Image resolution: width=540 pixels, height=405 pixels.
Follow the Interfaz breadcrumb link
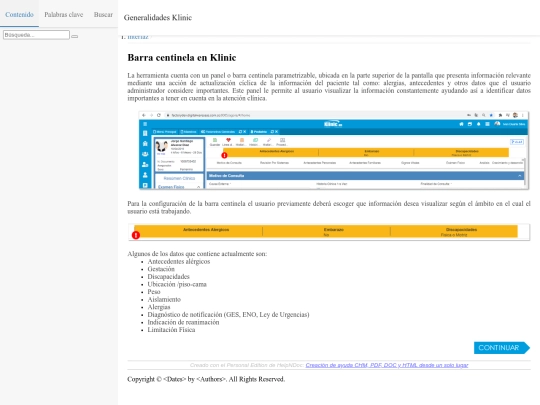[138, 37]
